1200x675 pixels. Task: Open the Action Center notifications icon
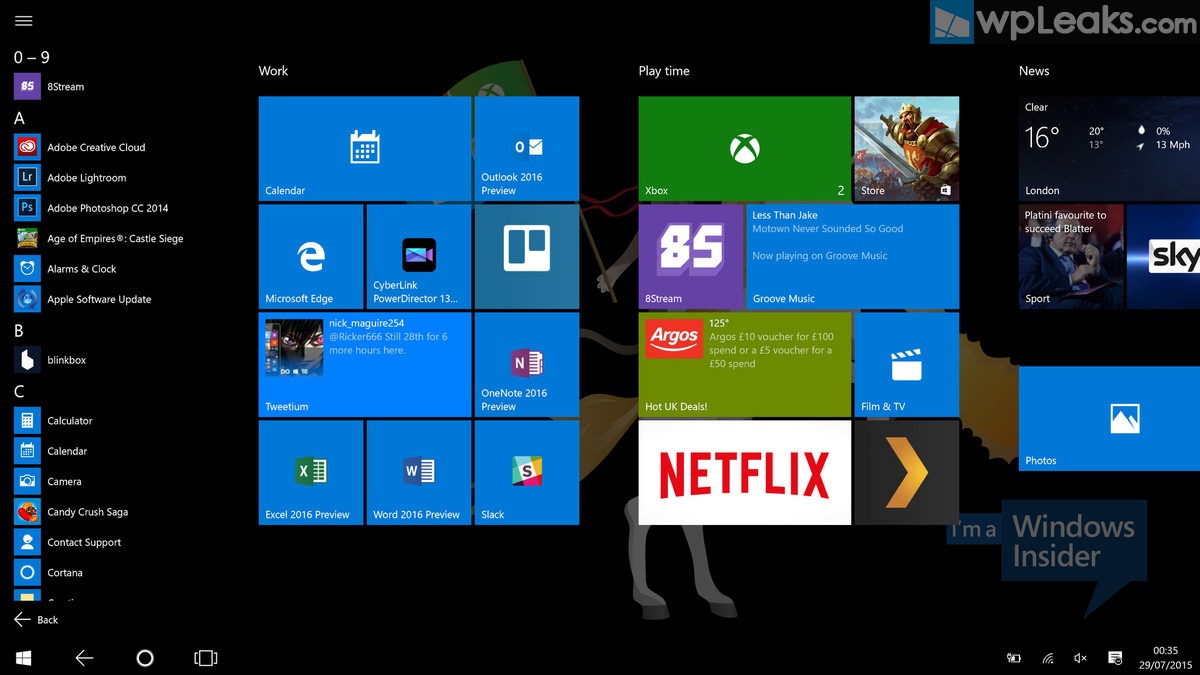pyautogui.click(x=1115, y=658)
